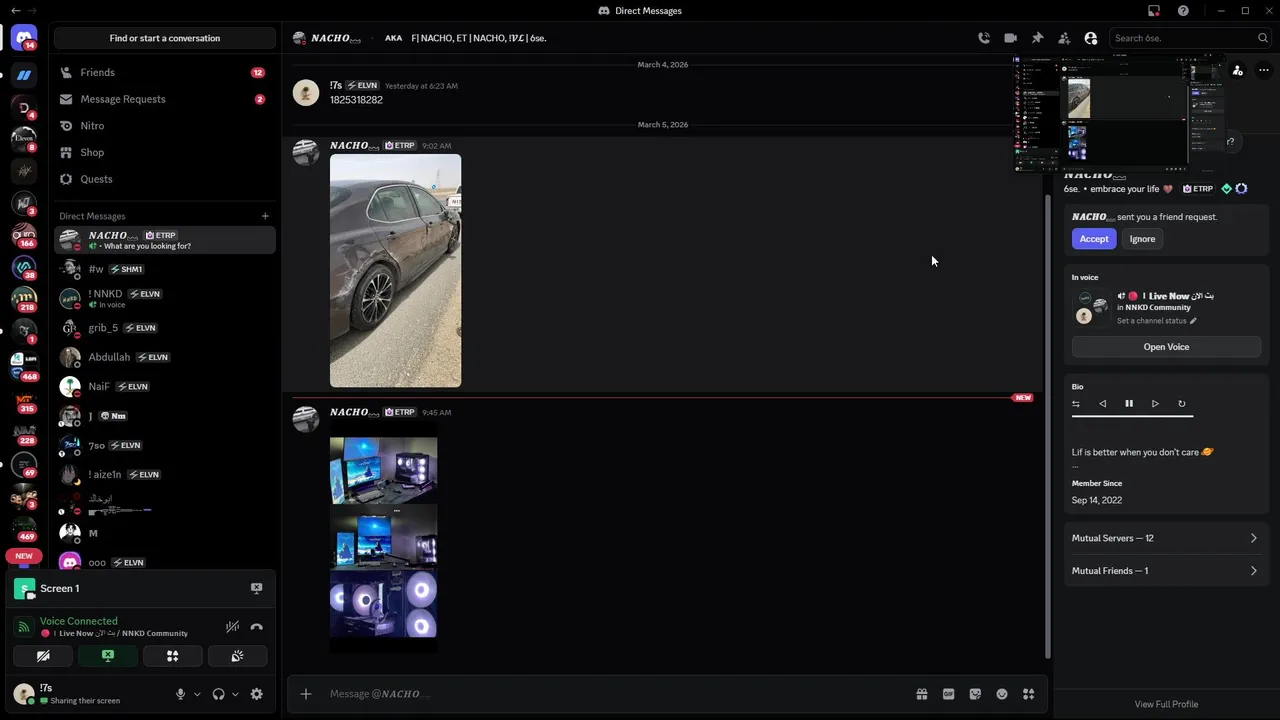Open the Quests page
Viewport: 1280px width, 720px height.
point(165,179)
